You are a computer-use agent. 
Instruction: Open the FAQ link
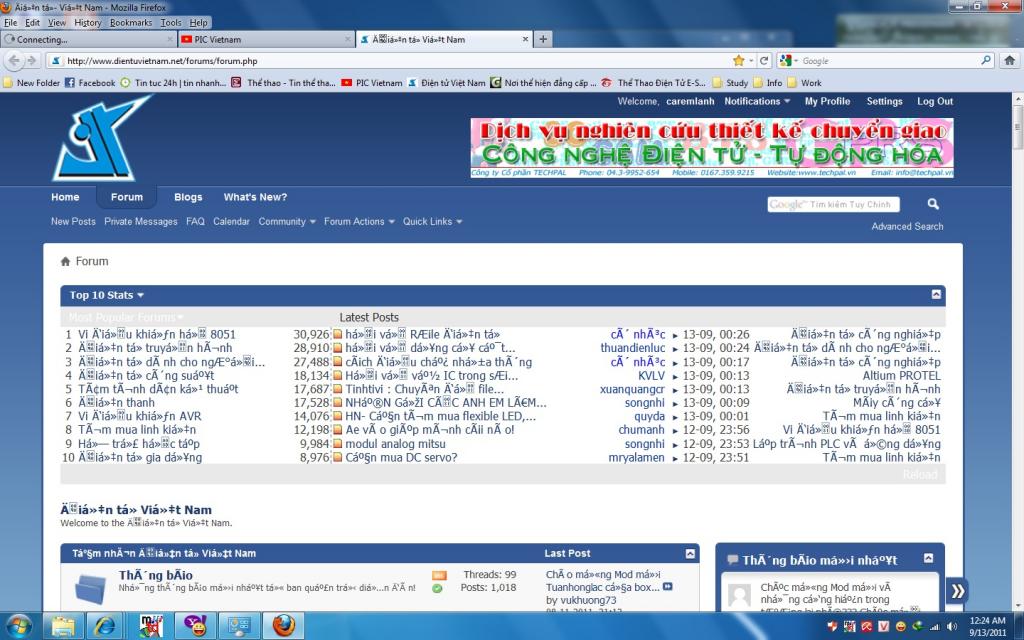[195, 221]
